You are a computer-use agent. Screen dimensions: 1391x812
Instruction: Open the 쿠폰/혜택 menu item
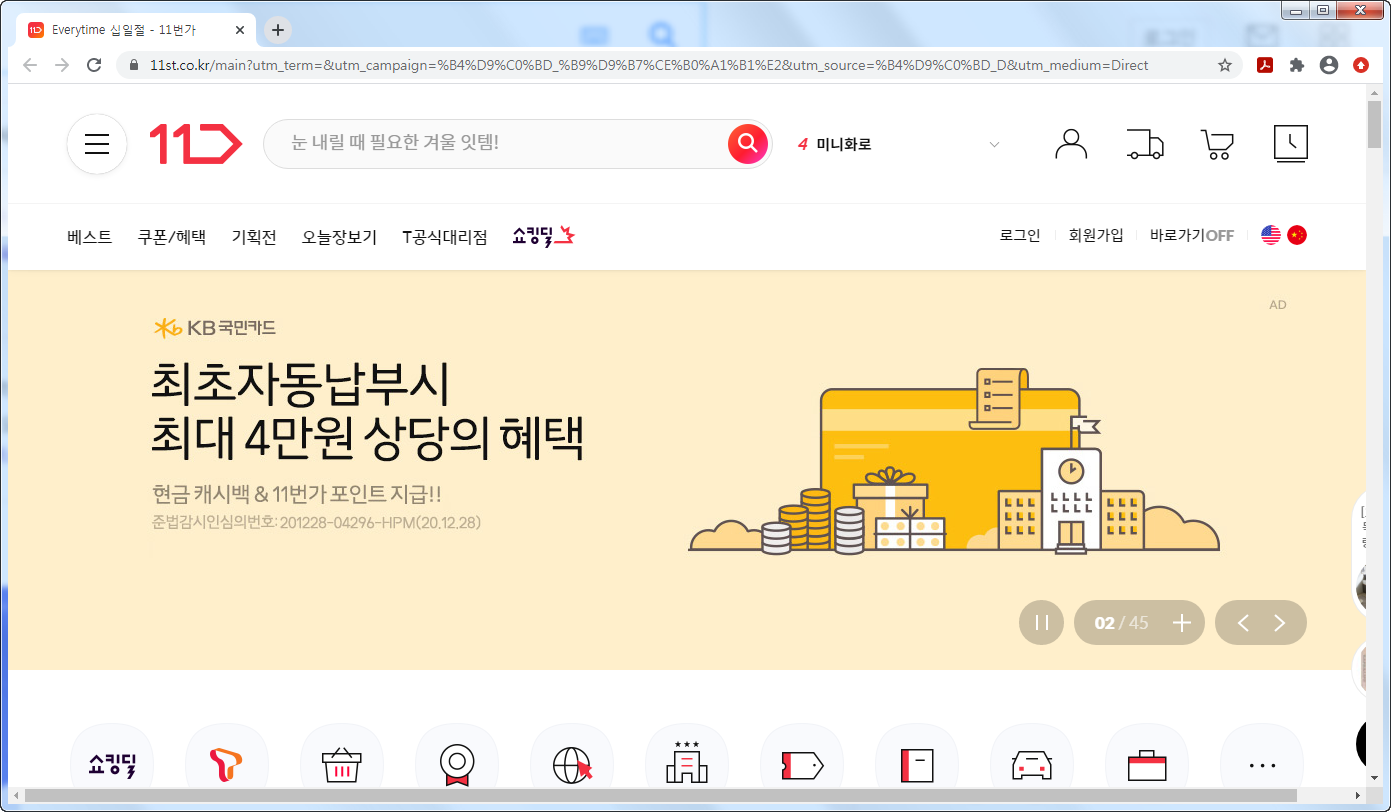[172, 237]
